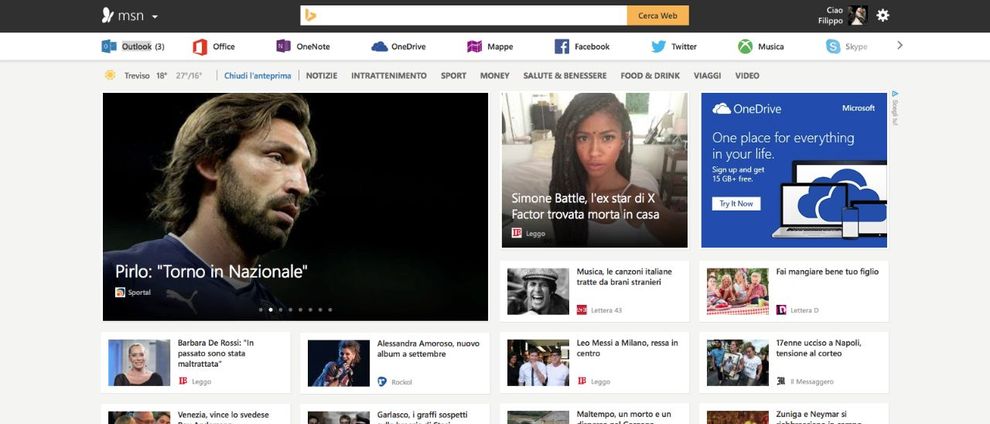Click the Rockol source icon

[382, 381]
